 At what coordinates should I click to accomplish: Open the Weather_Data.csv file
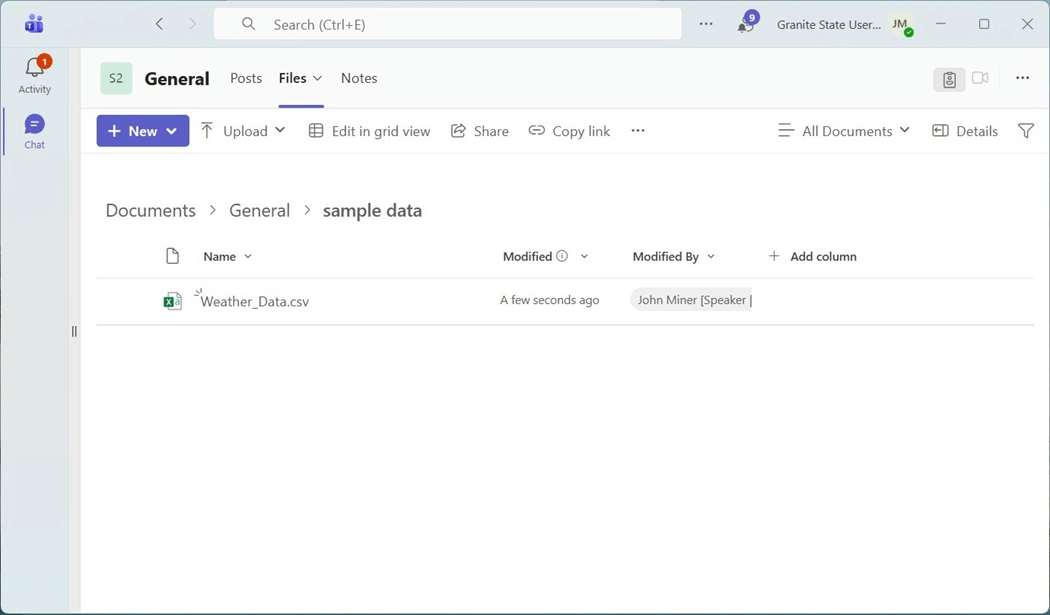click(255, 301)
